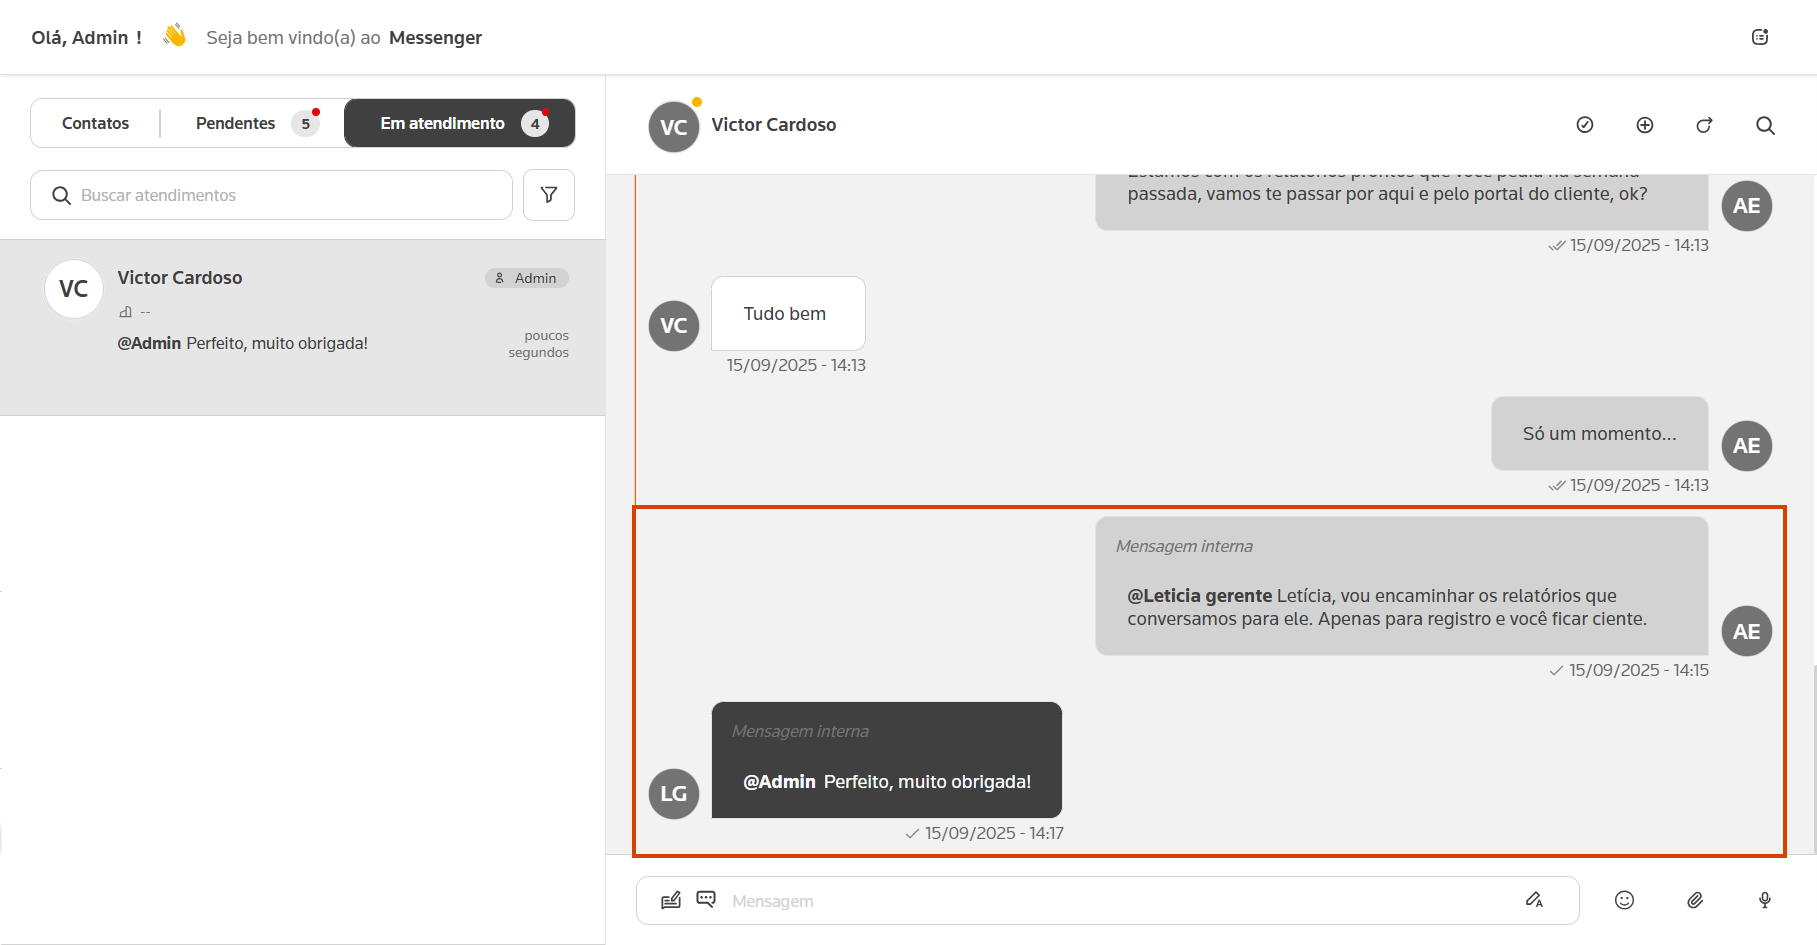
Task: Toggle internal message mode speech-bubble icon
Action: (x=706, y=899)
